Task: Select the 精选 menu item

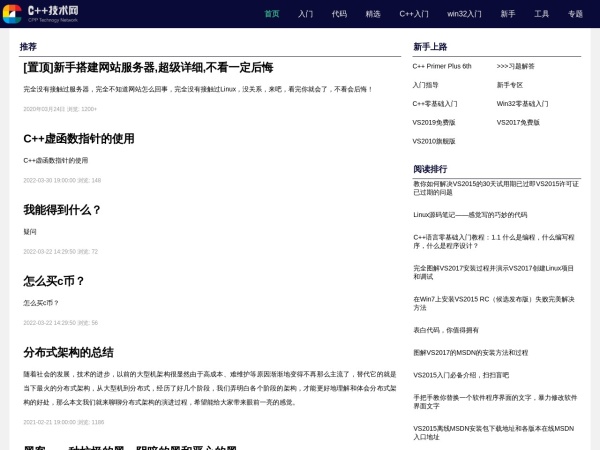Action: [x=373, y=14]
